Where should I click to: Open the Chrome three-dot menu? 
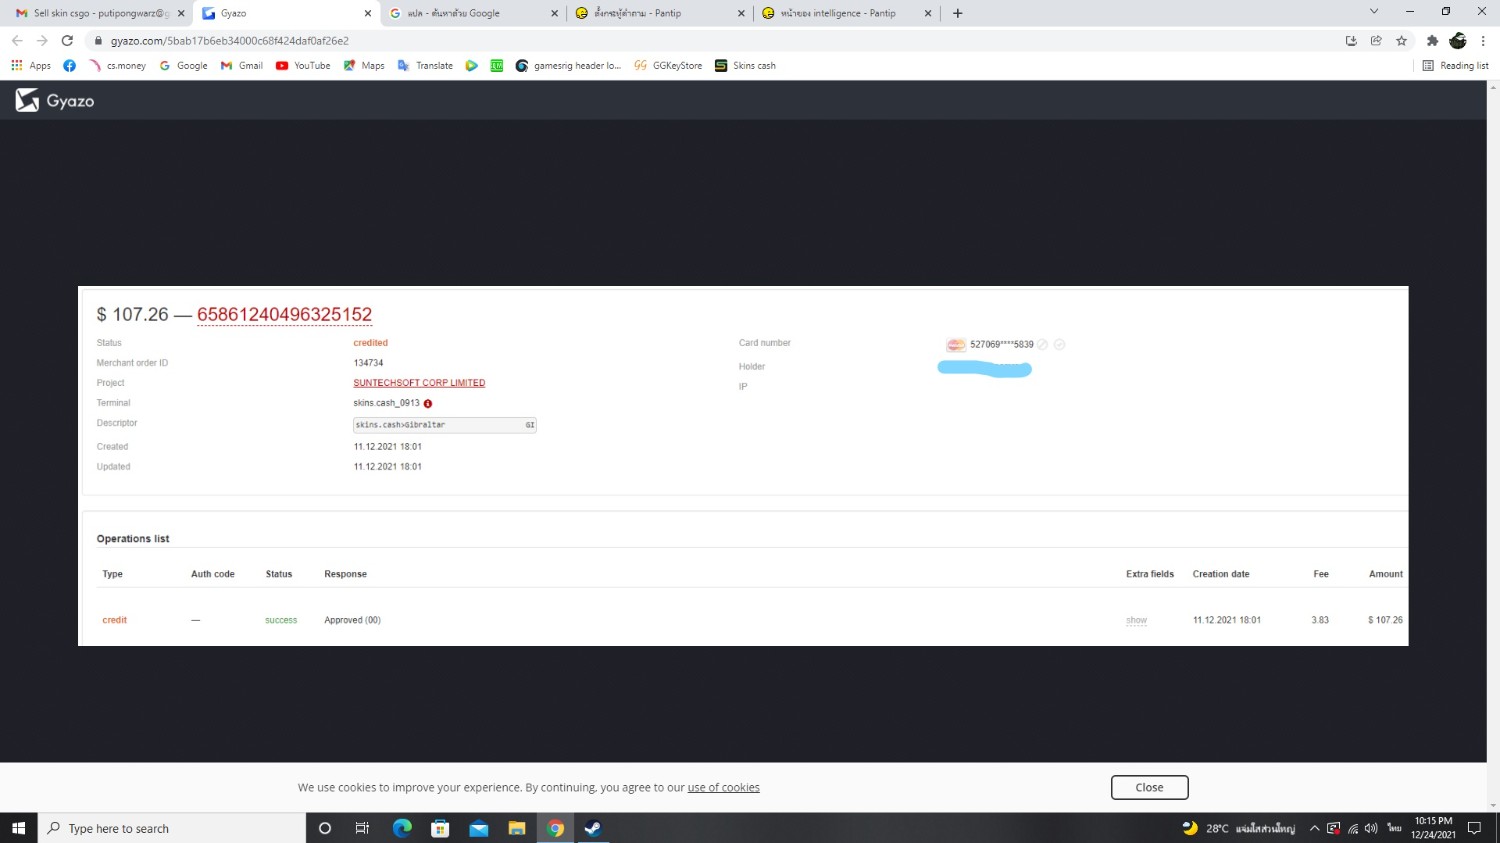[x=1483, y=41]
